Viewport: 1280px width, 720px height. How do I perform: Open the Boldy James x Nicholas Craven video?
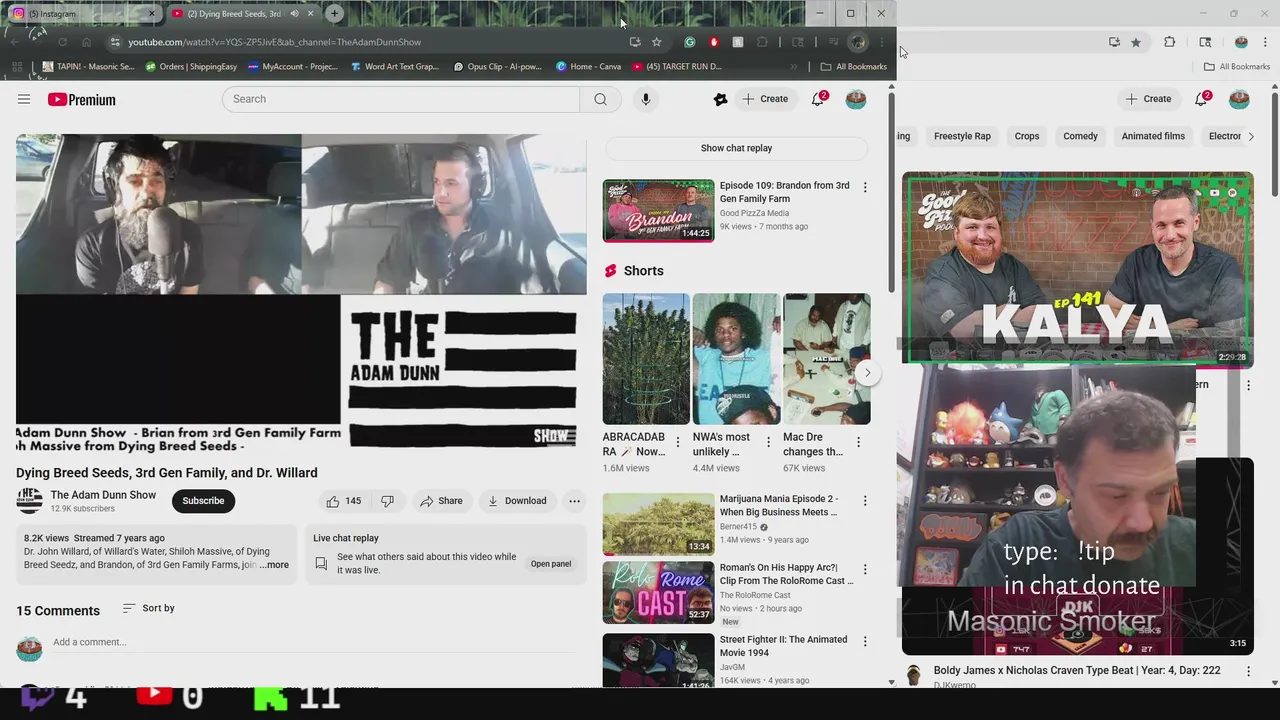(x=1077, y=671)
